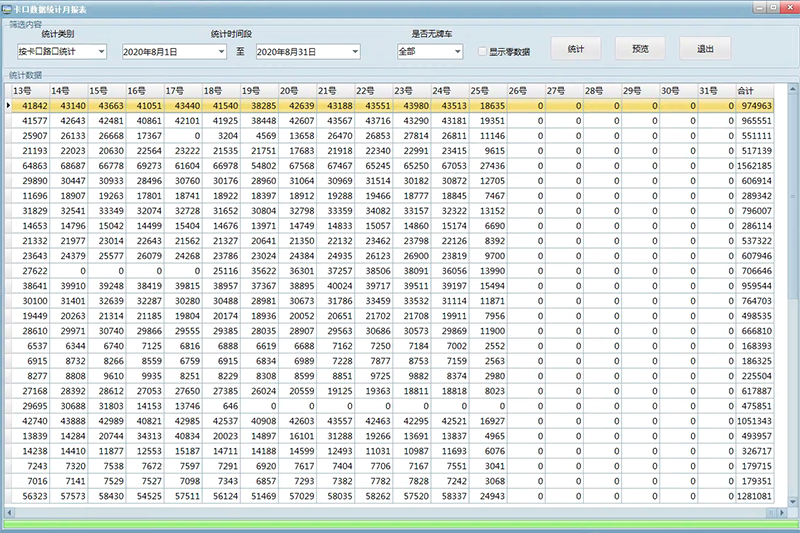Select the 25号 column header

(487, 90)
